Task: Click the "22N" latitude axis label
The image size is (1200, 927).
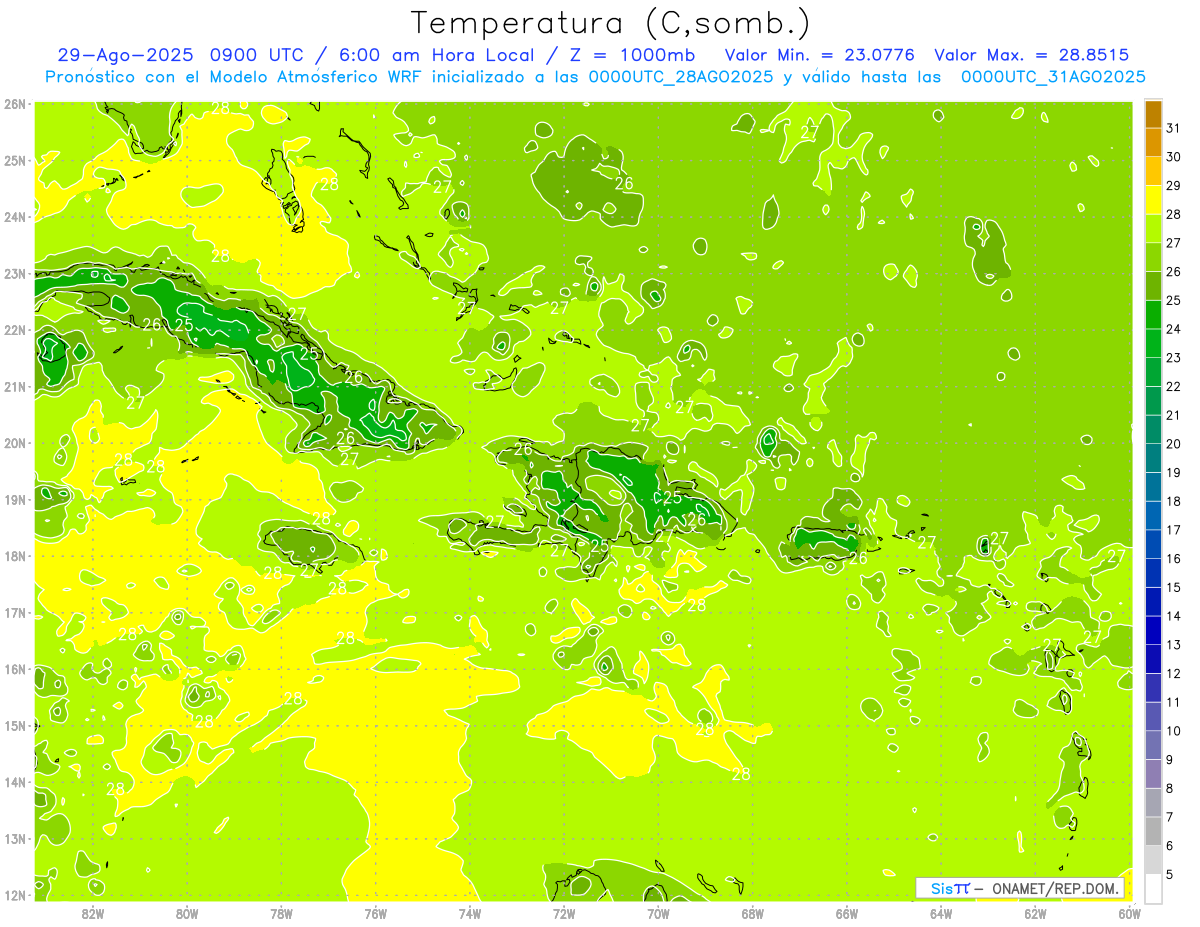Action: [x=15, y=330]
